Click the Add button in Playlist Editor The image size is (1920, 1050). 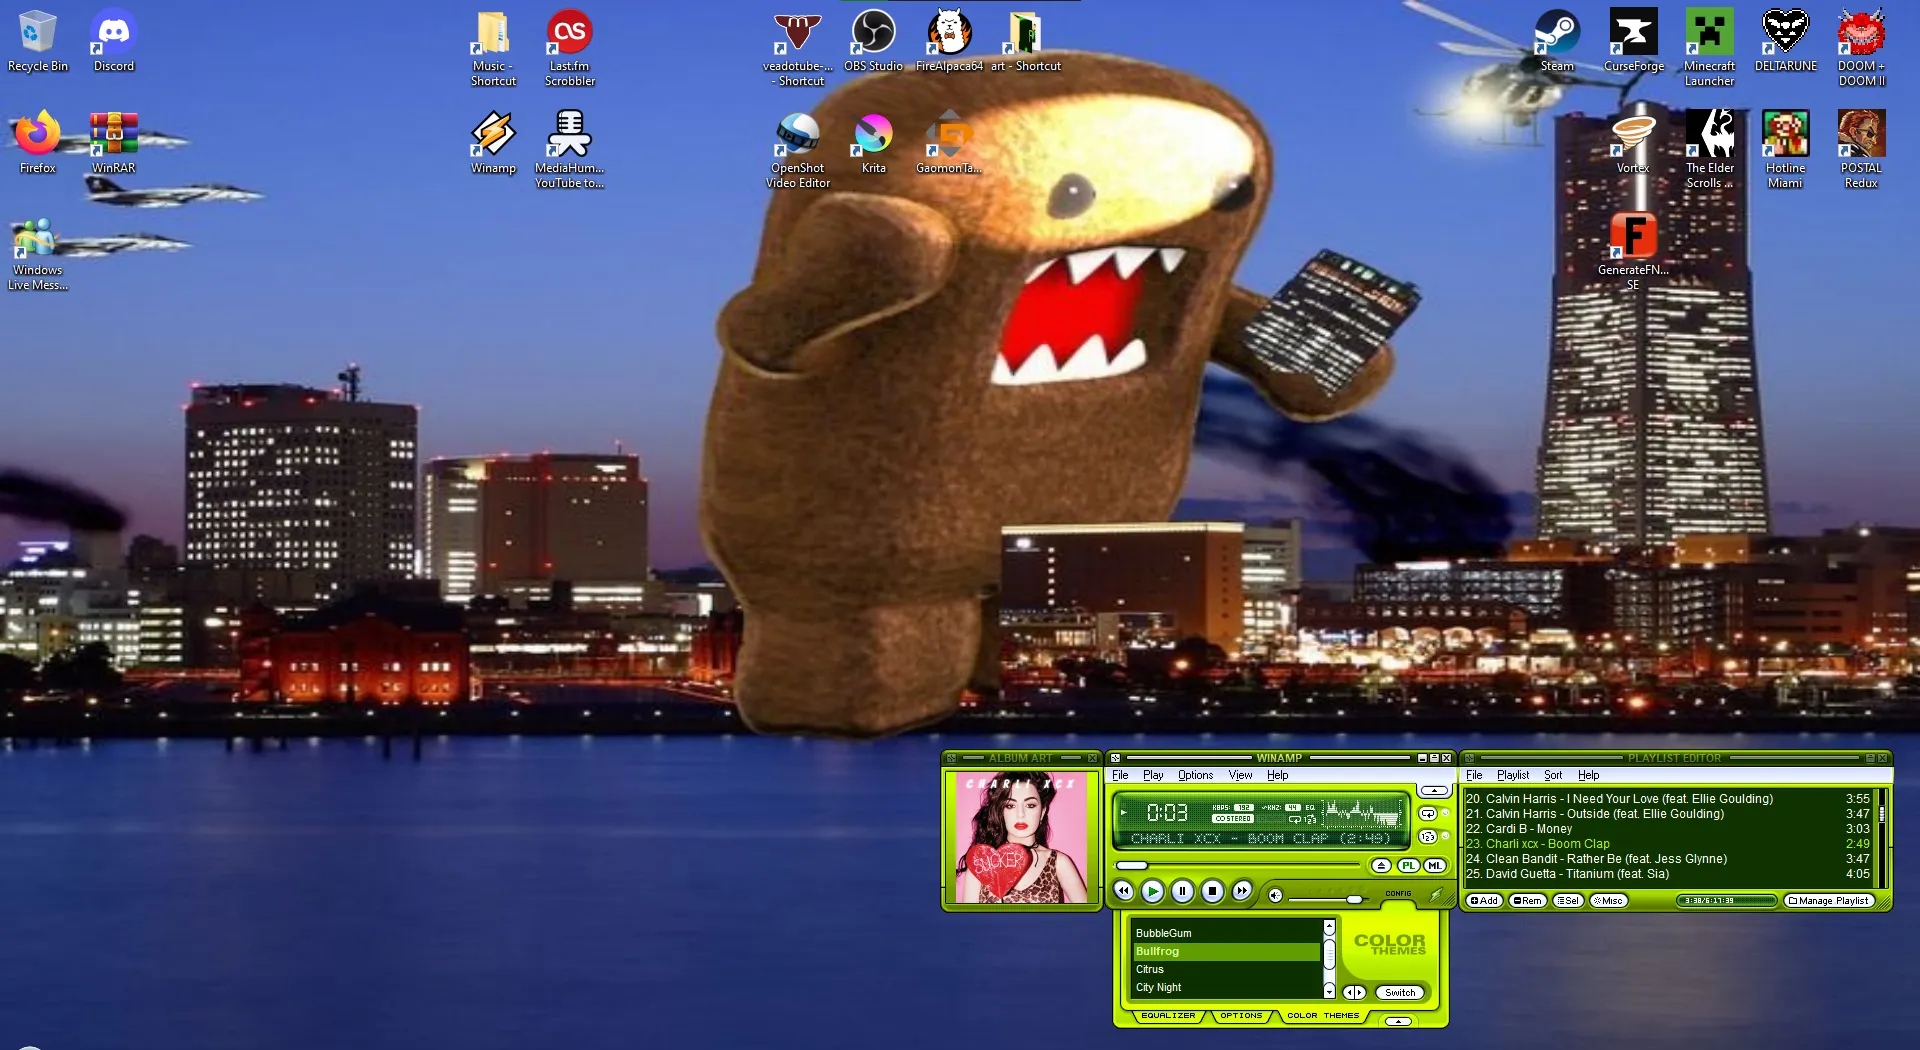1484,901
